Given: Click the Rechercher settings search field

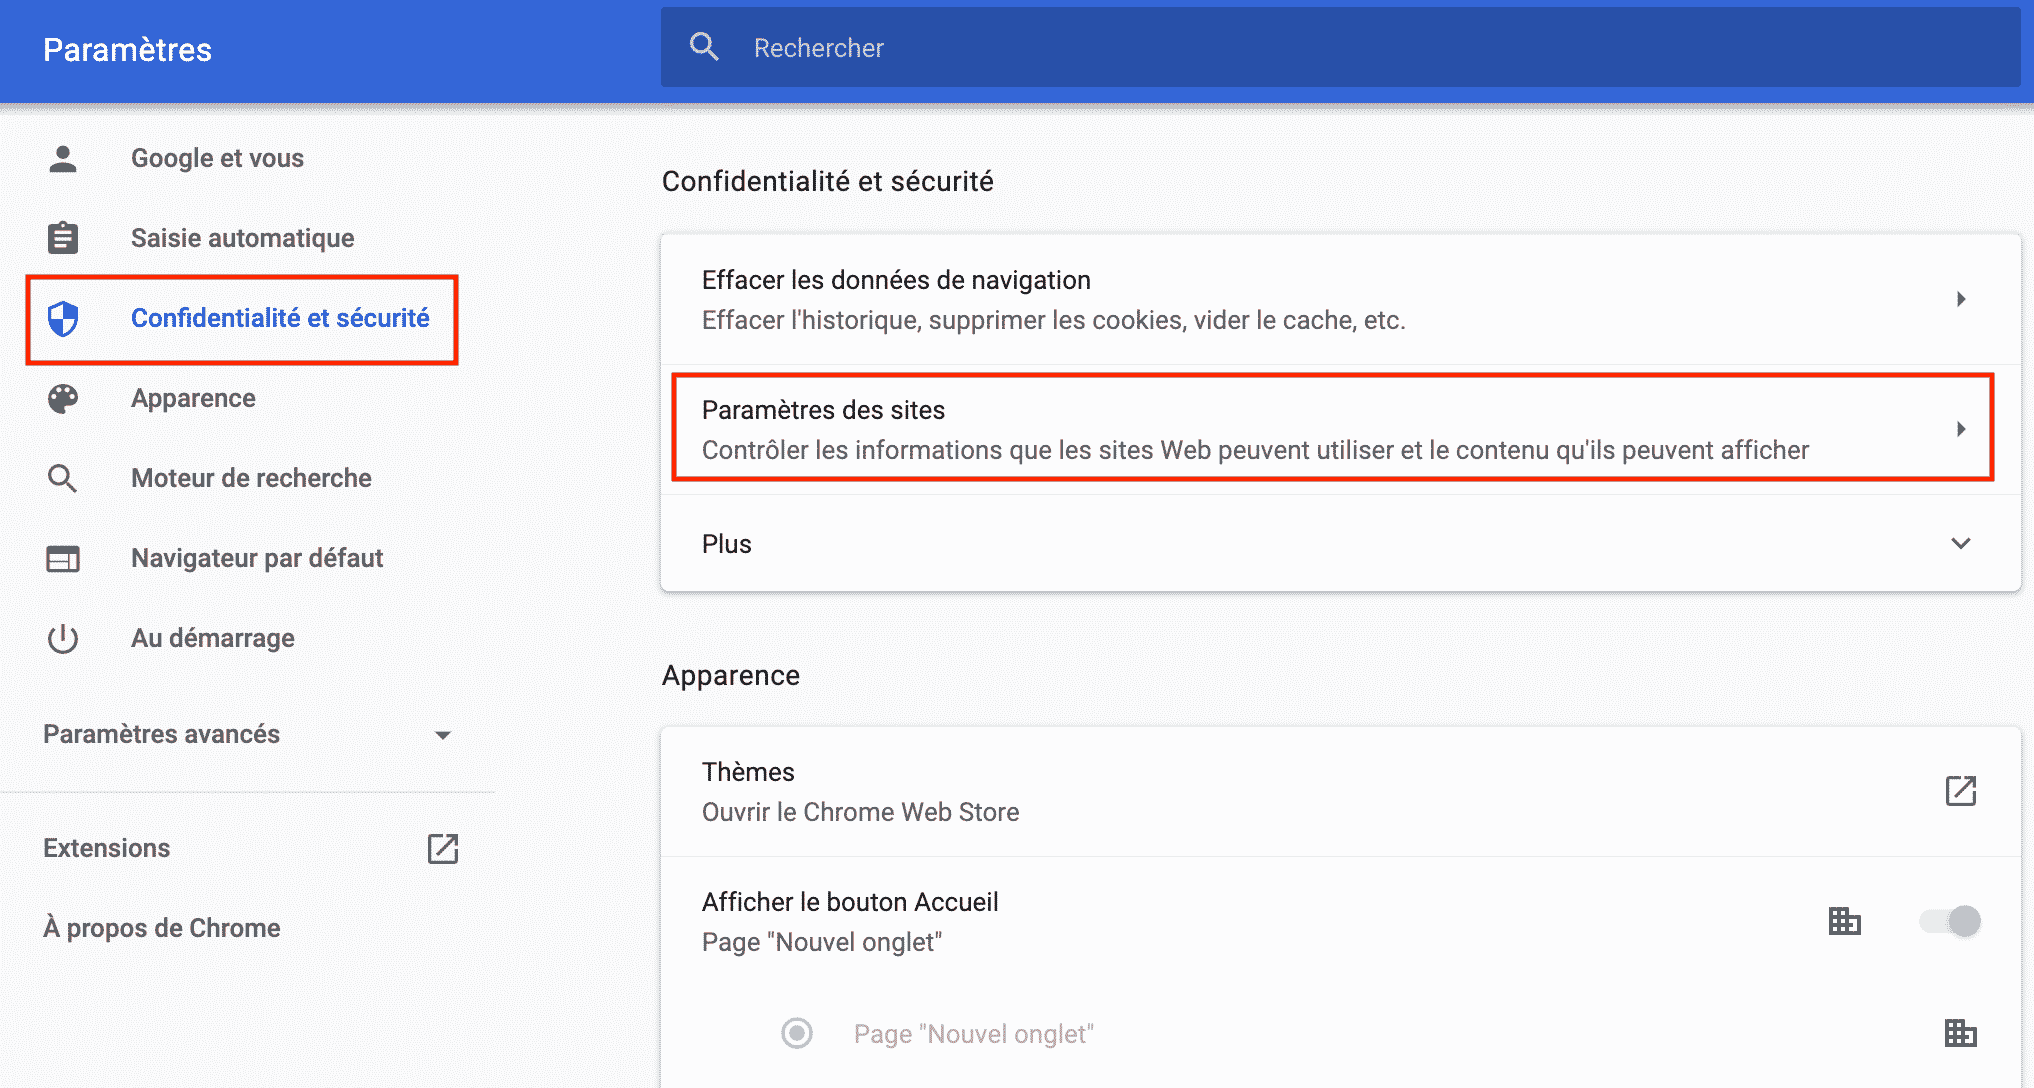Looking at the screenshot, I should click(1340, 48).
